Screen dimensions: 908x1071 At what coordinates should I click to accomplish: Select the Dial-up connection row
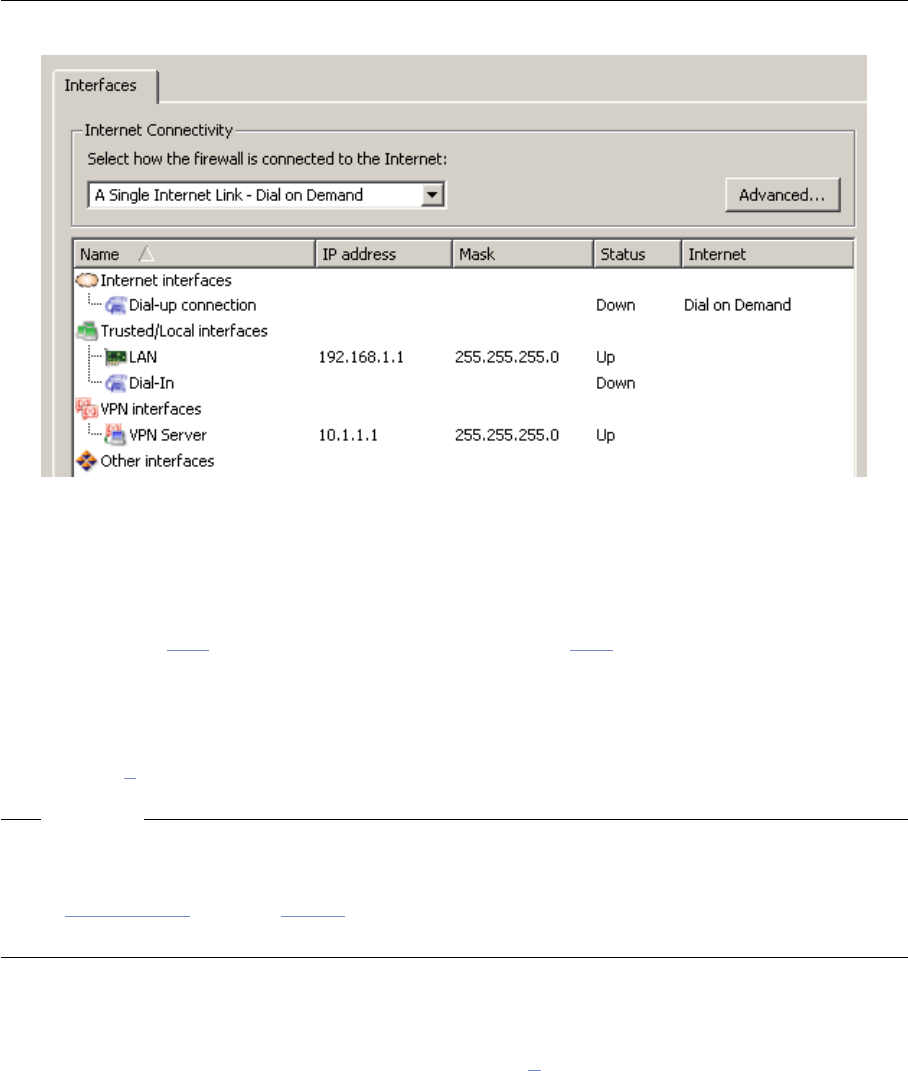[463, 305]
